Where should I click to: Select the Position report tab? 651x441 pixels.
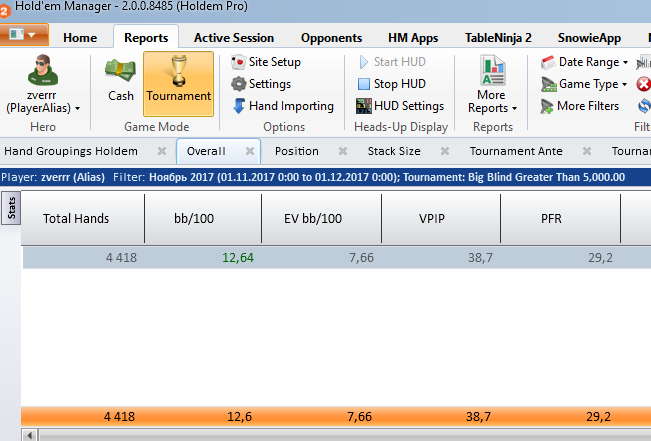[297, 151]
